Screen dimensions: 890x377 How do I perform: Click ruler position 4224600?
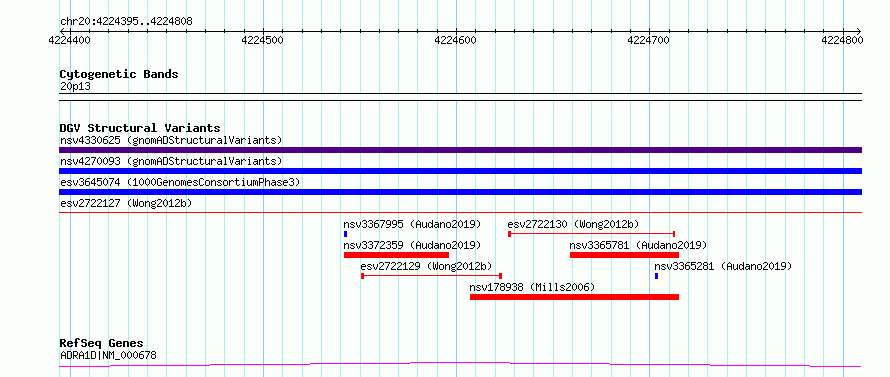point(456,40)
